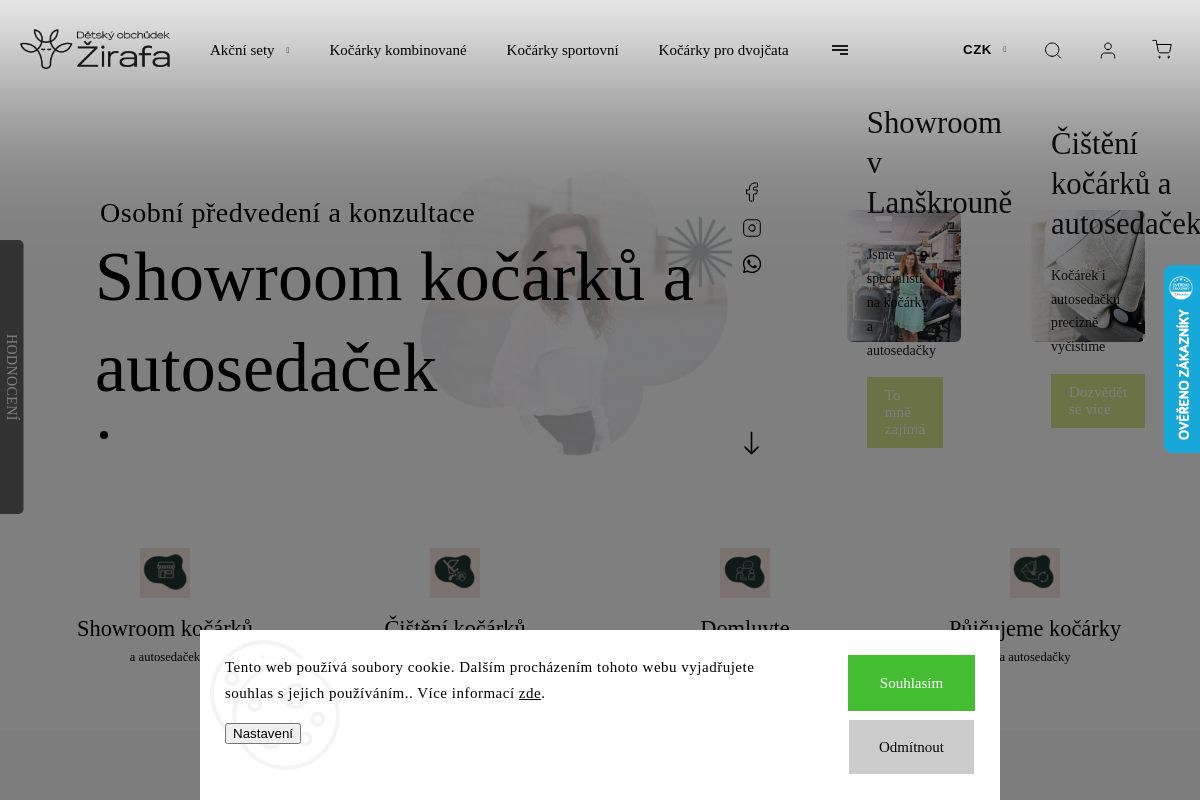Expand the CZK currency dropdown
This screenshot has height=800, width=1200.
[985, 50]
